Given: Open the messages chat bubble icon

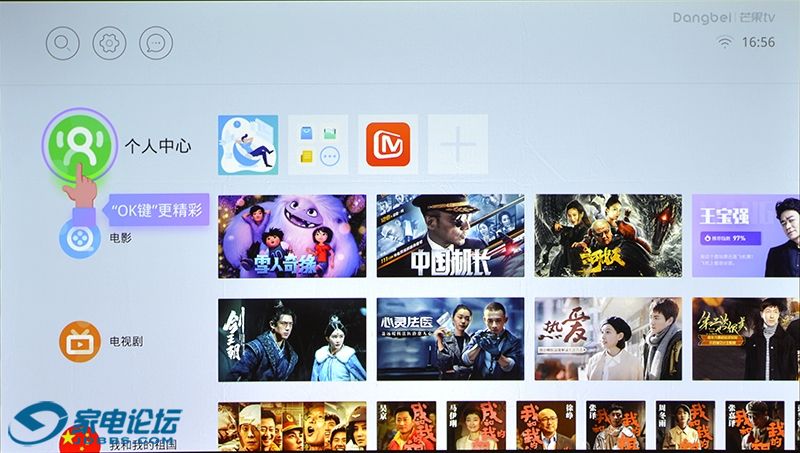Looking at the screenshot, I should tap(156, 43).
